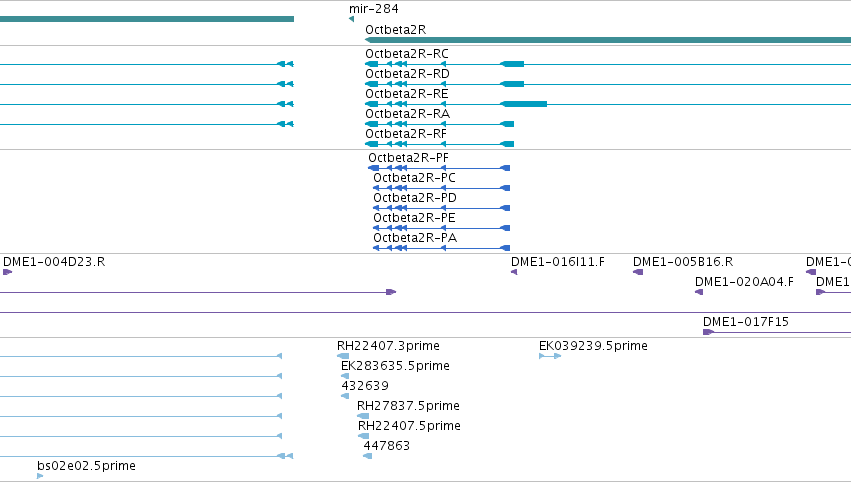Select the Octbeta2R-PF protein feature
This screenshot has width=851, height=482.
pos(439,168)
